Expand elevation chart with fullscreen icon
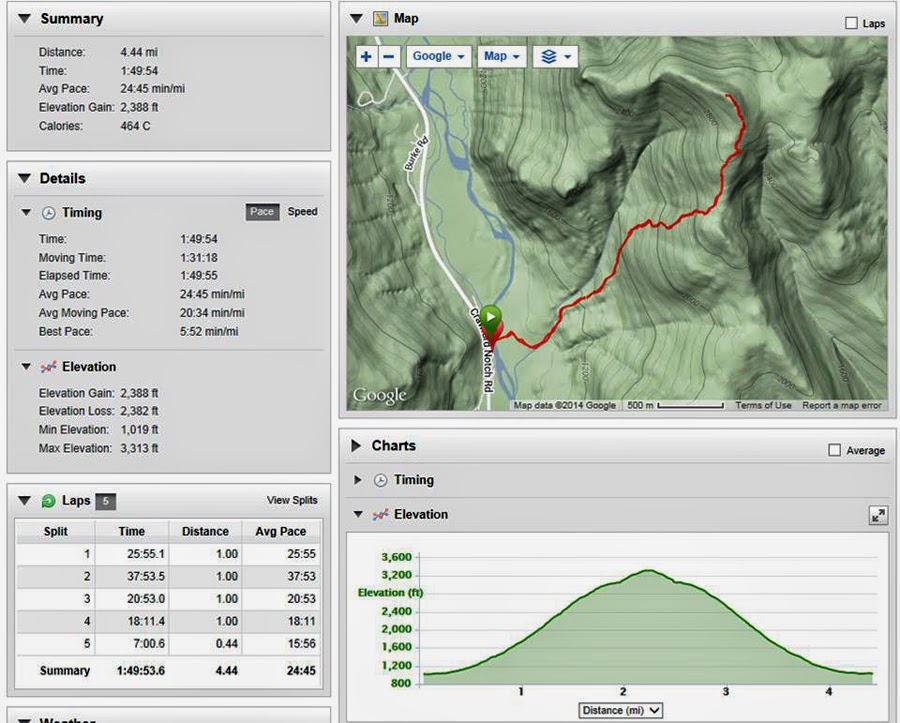 point(878,515)
